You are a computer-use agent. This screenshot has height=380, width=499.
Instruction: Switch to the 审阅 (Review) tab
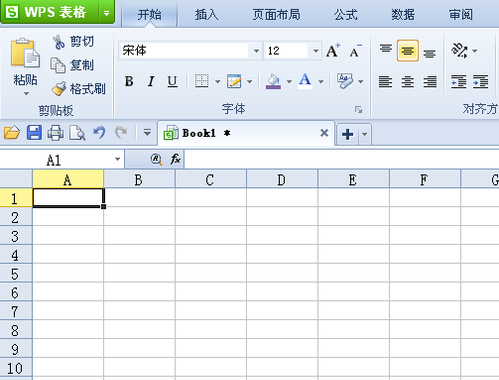460,15
